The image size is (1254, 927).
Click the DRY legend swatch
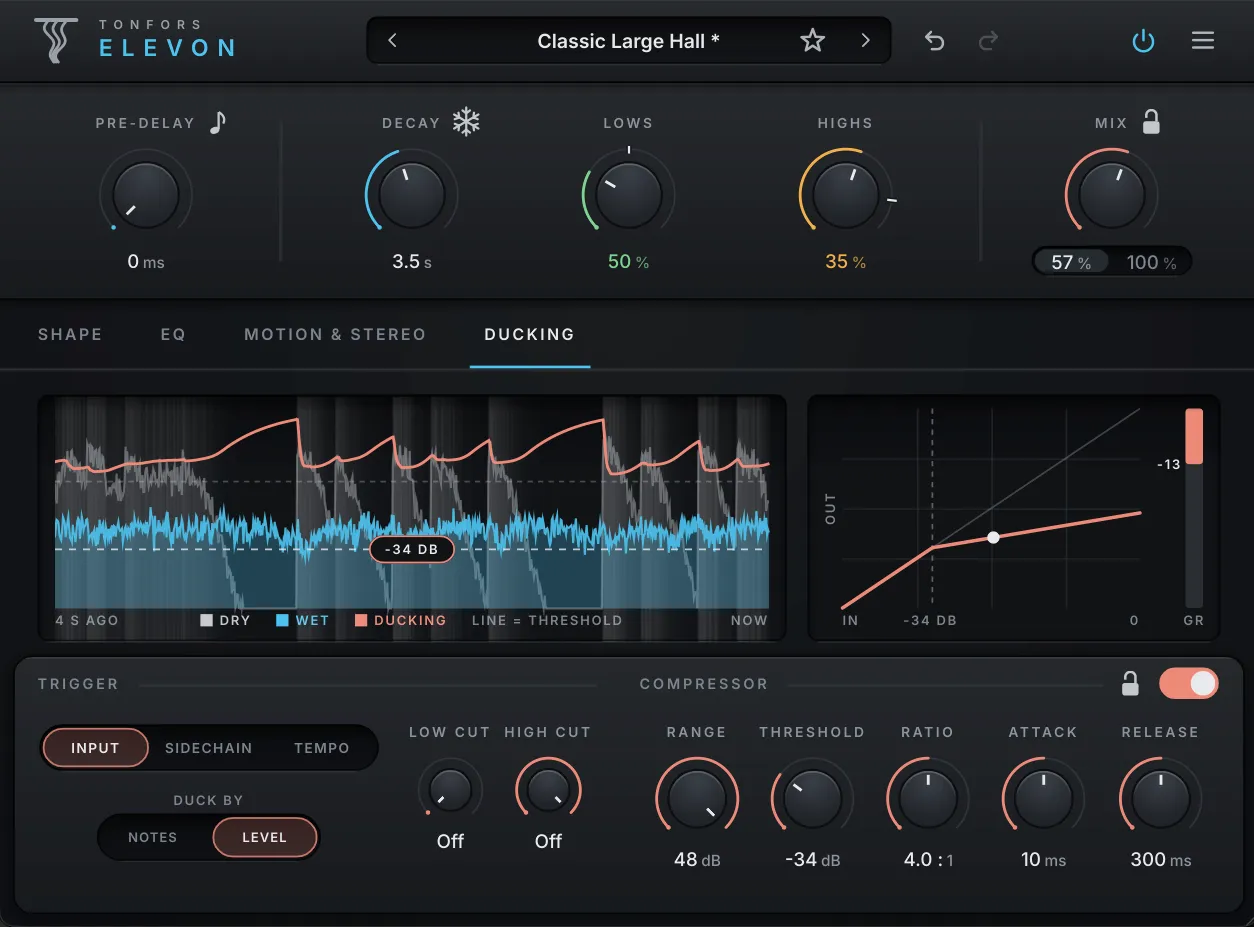(x=207, y=620)
